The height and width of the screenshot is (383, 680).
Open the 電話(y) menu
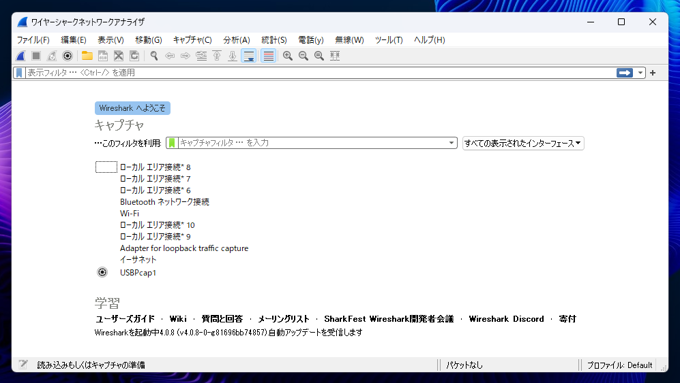tap(311, 40)
